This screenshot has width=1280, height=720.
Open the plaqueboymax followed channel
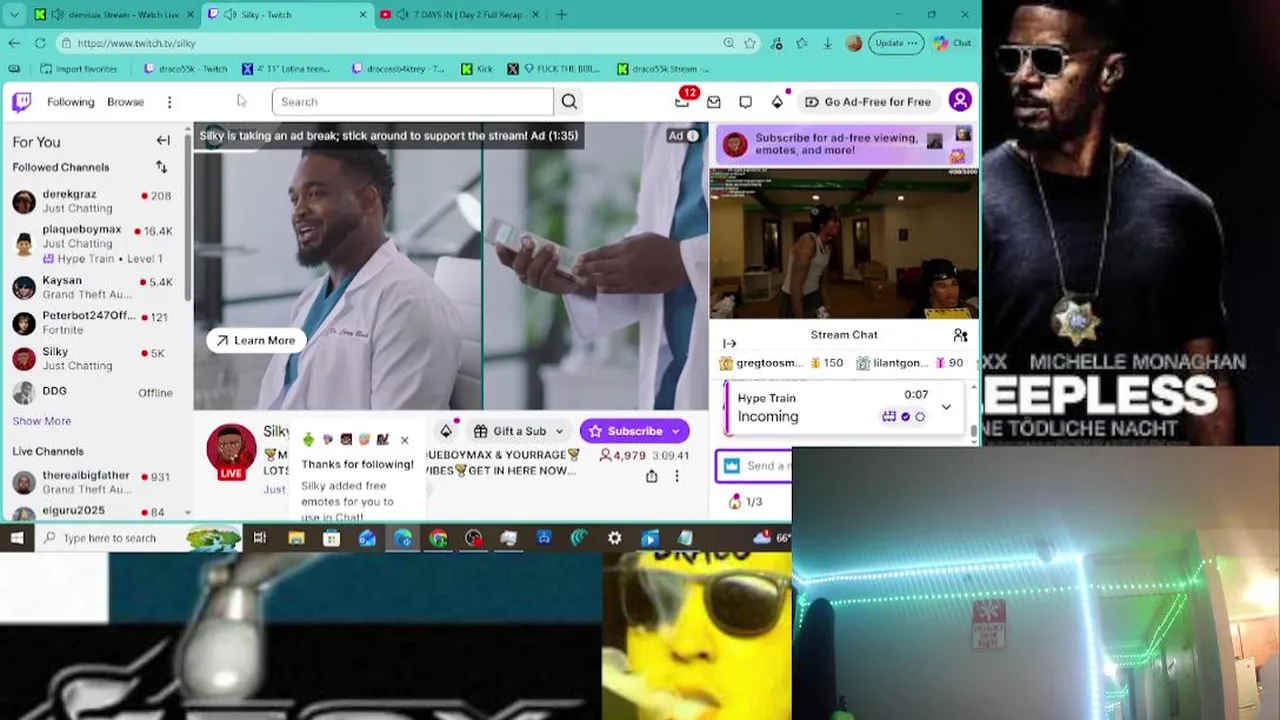tap(92, 243)
